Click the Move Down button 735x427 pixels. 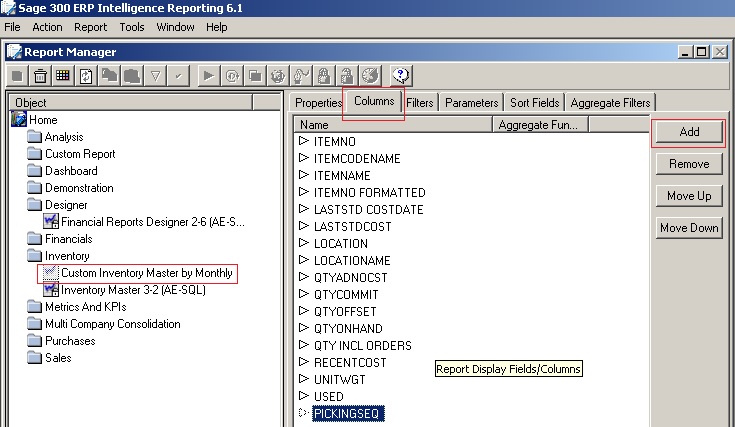(689, 228)
